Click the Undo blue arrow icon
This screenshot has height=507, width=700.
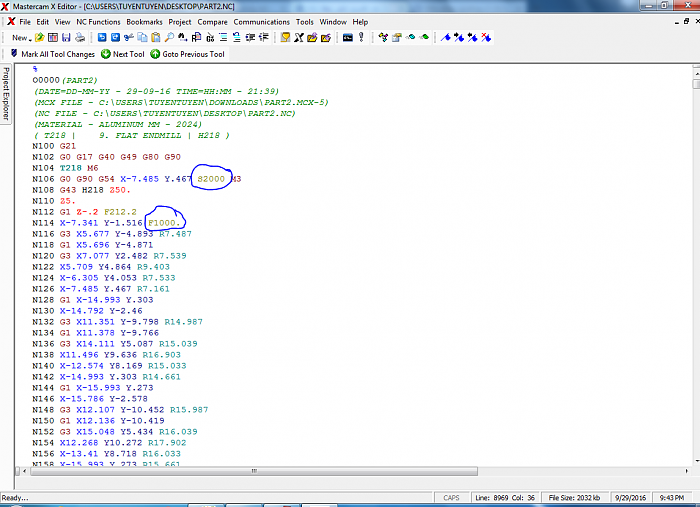tap(102, 37)
